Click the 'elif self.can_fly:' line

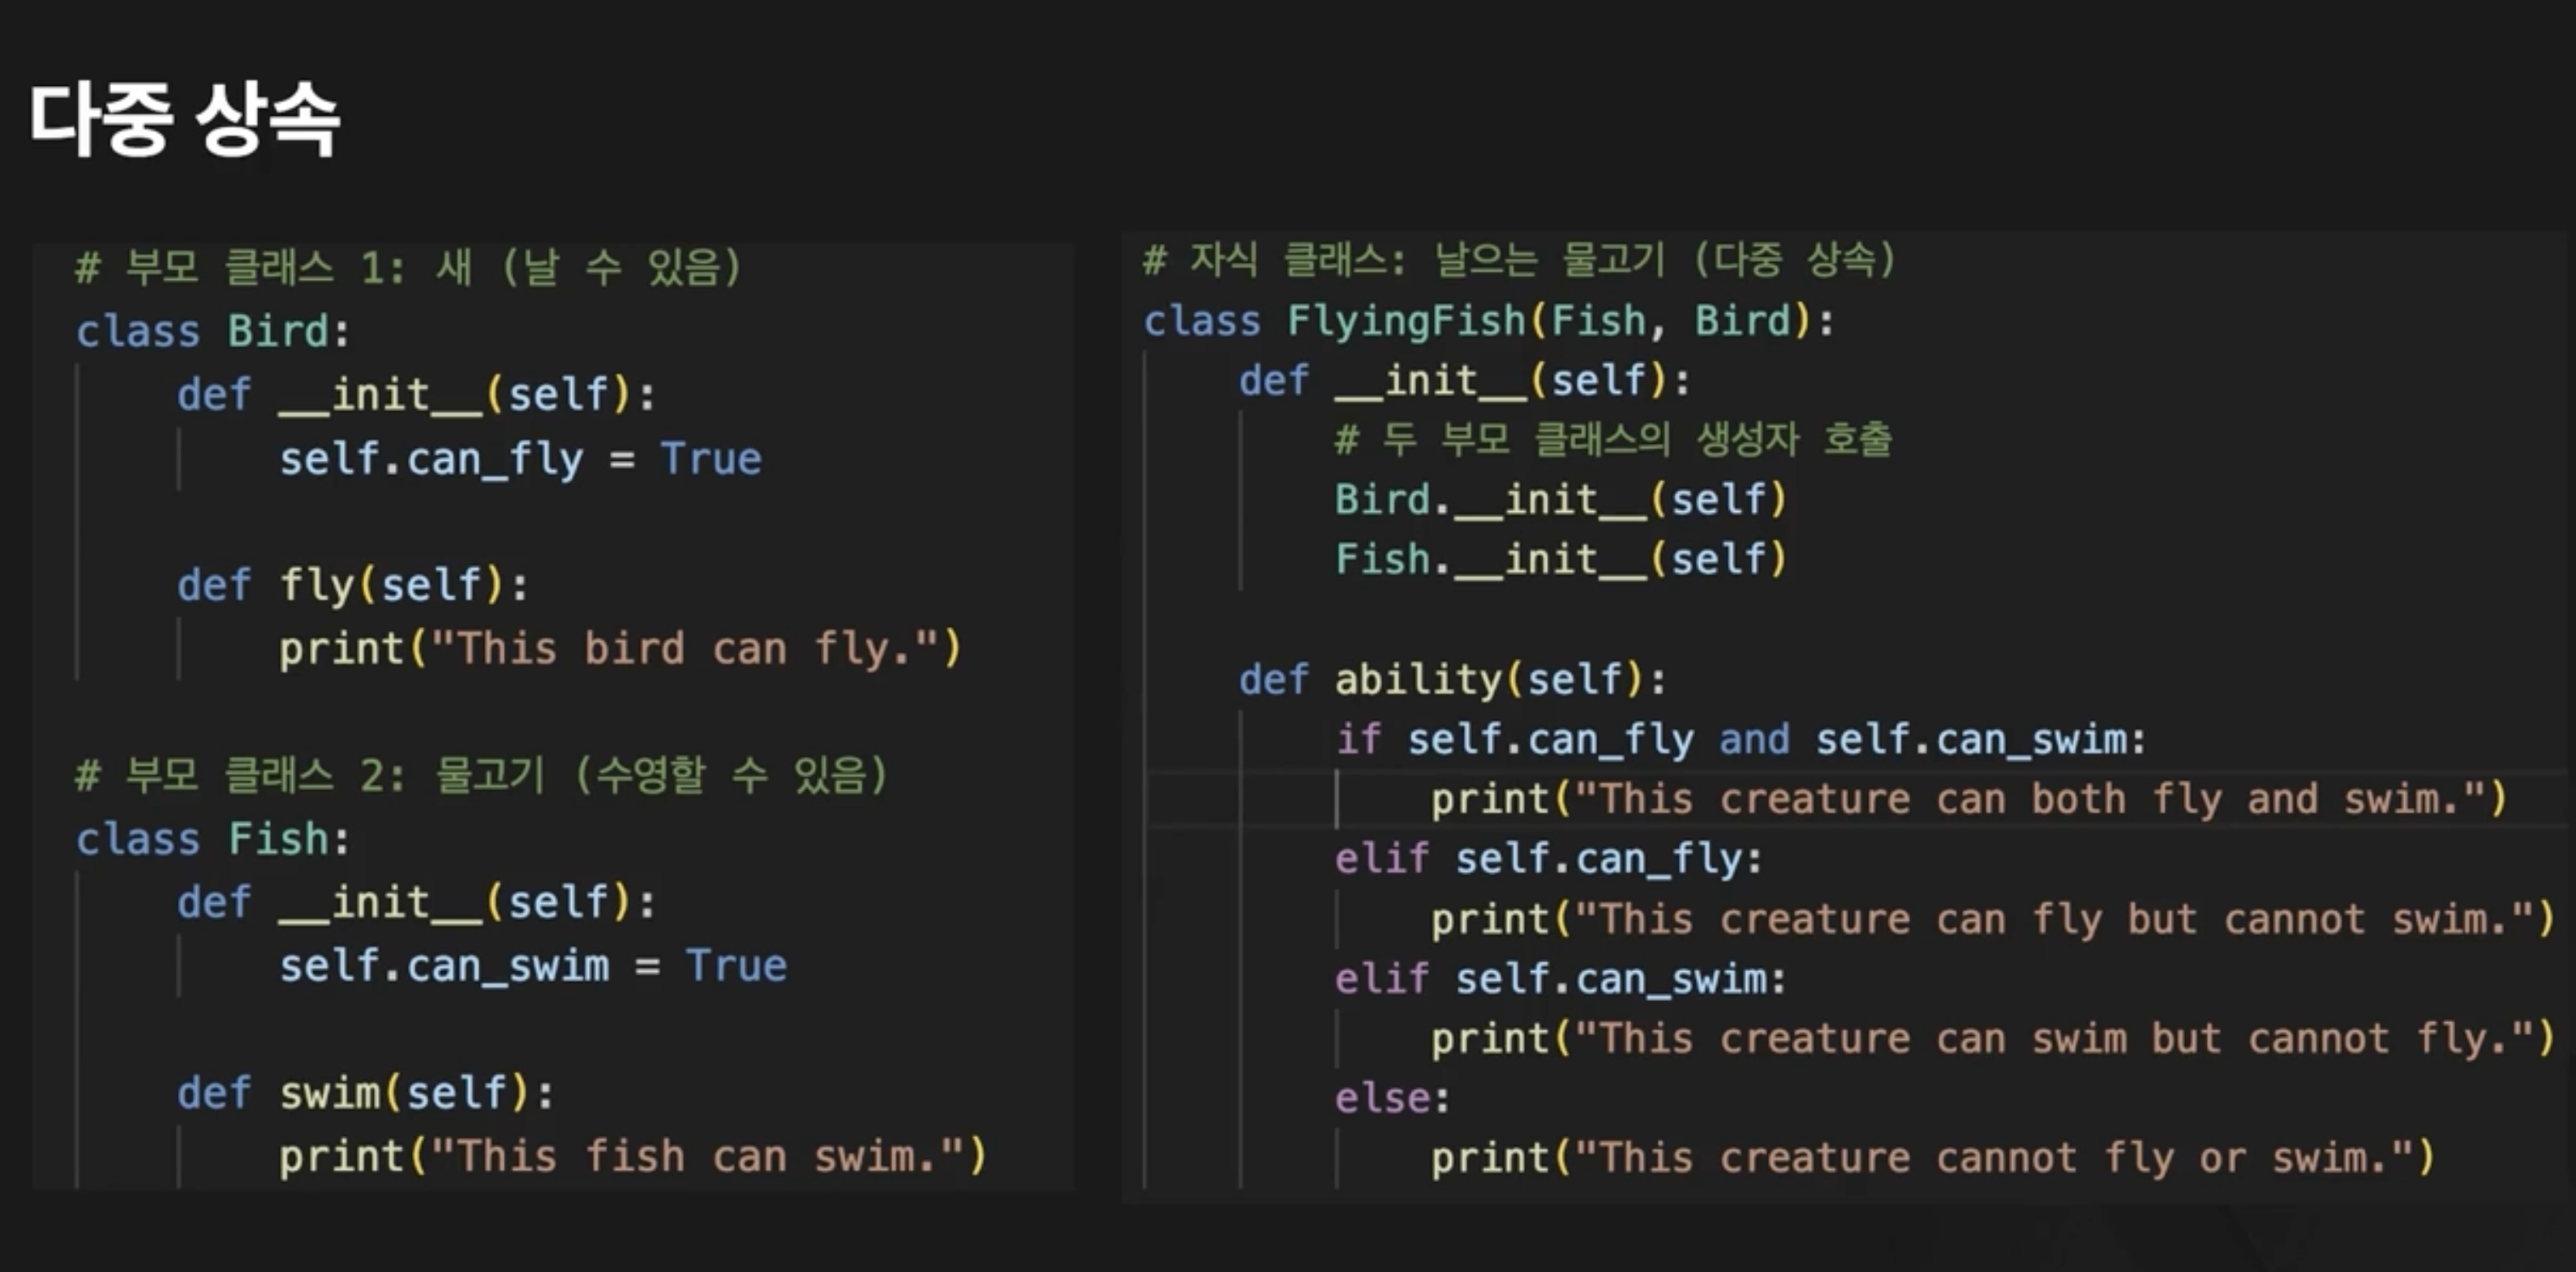pos(1548,859)
